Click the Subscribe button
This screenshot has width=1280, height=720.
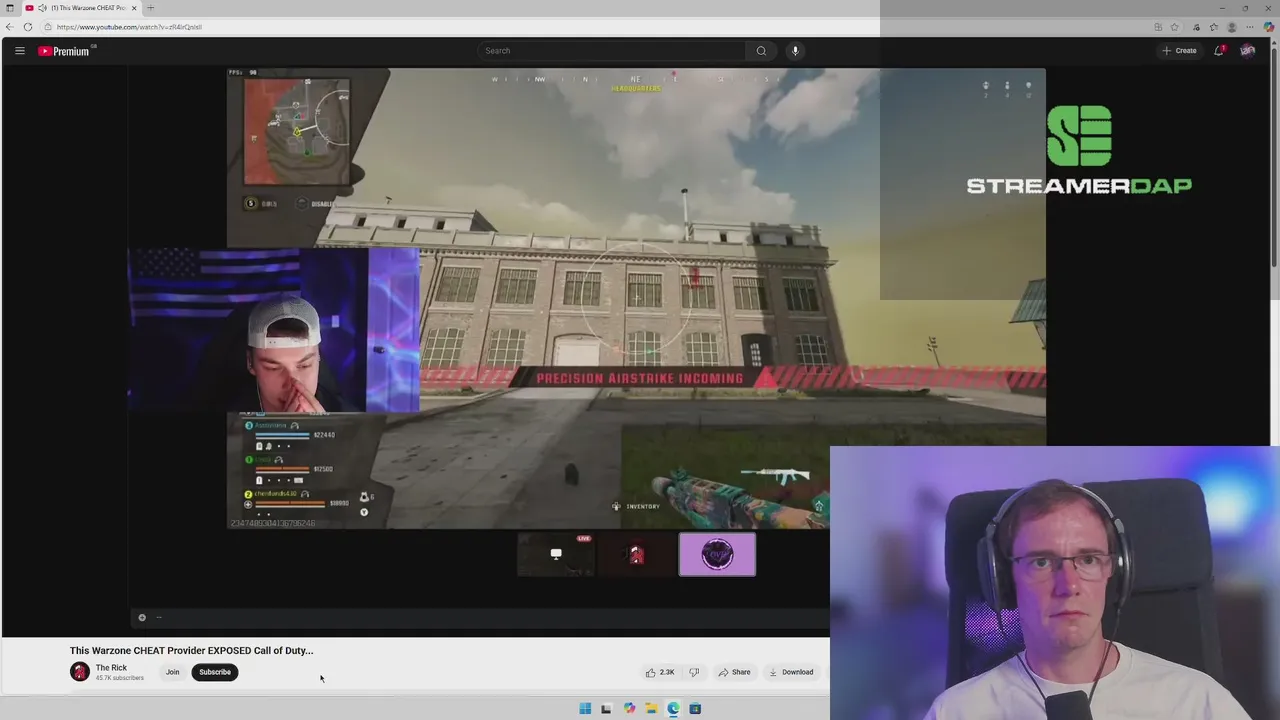click(215, 672)
